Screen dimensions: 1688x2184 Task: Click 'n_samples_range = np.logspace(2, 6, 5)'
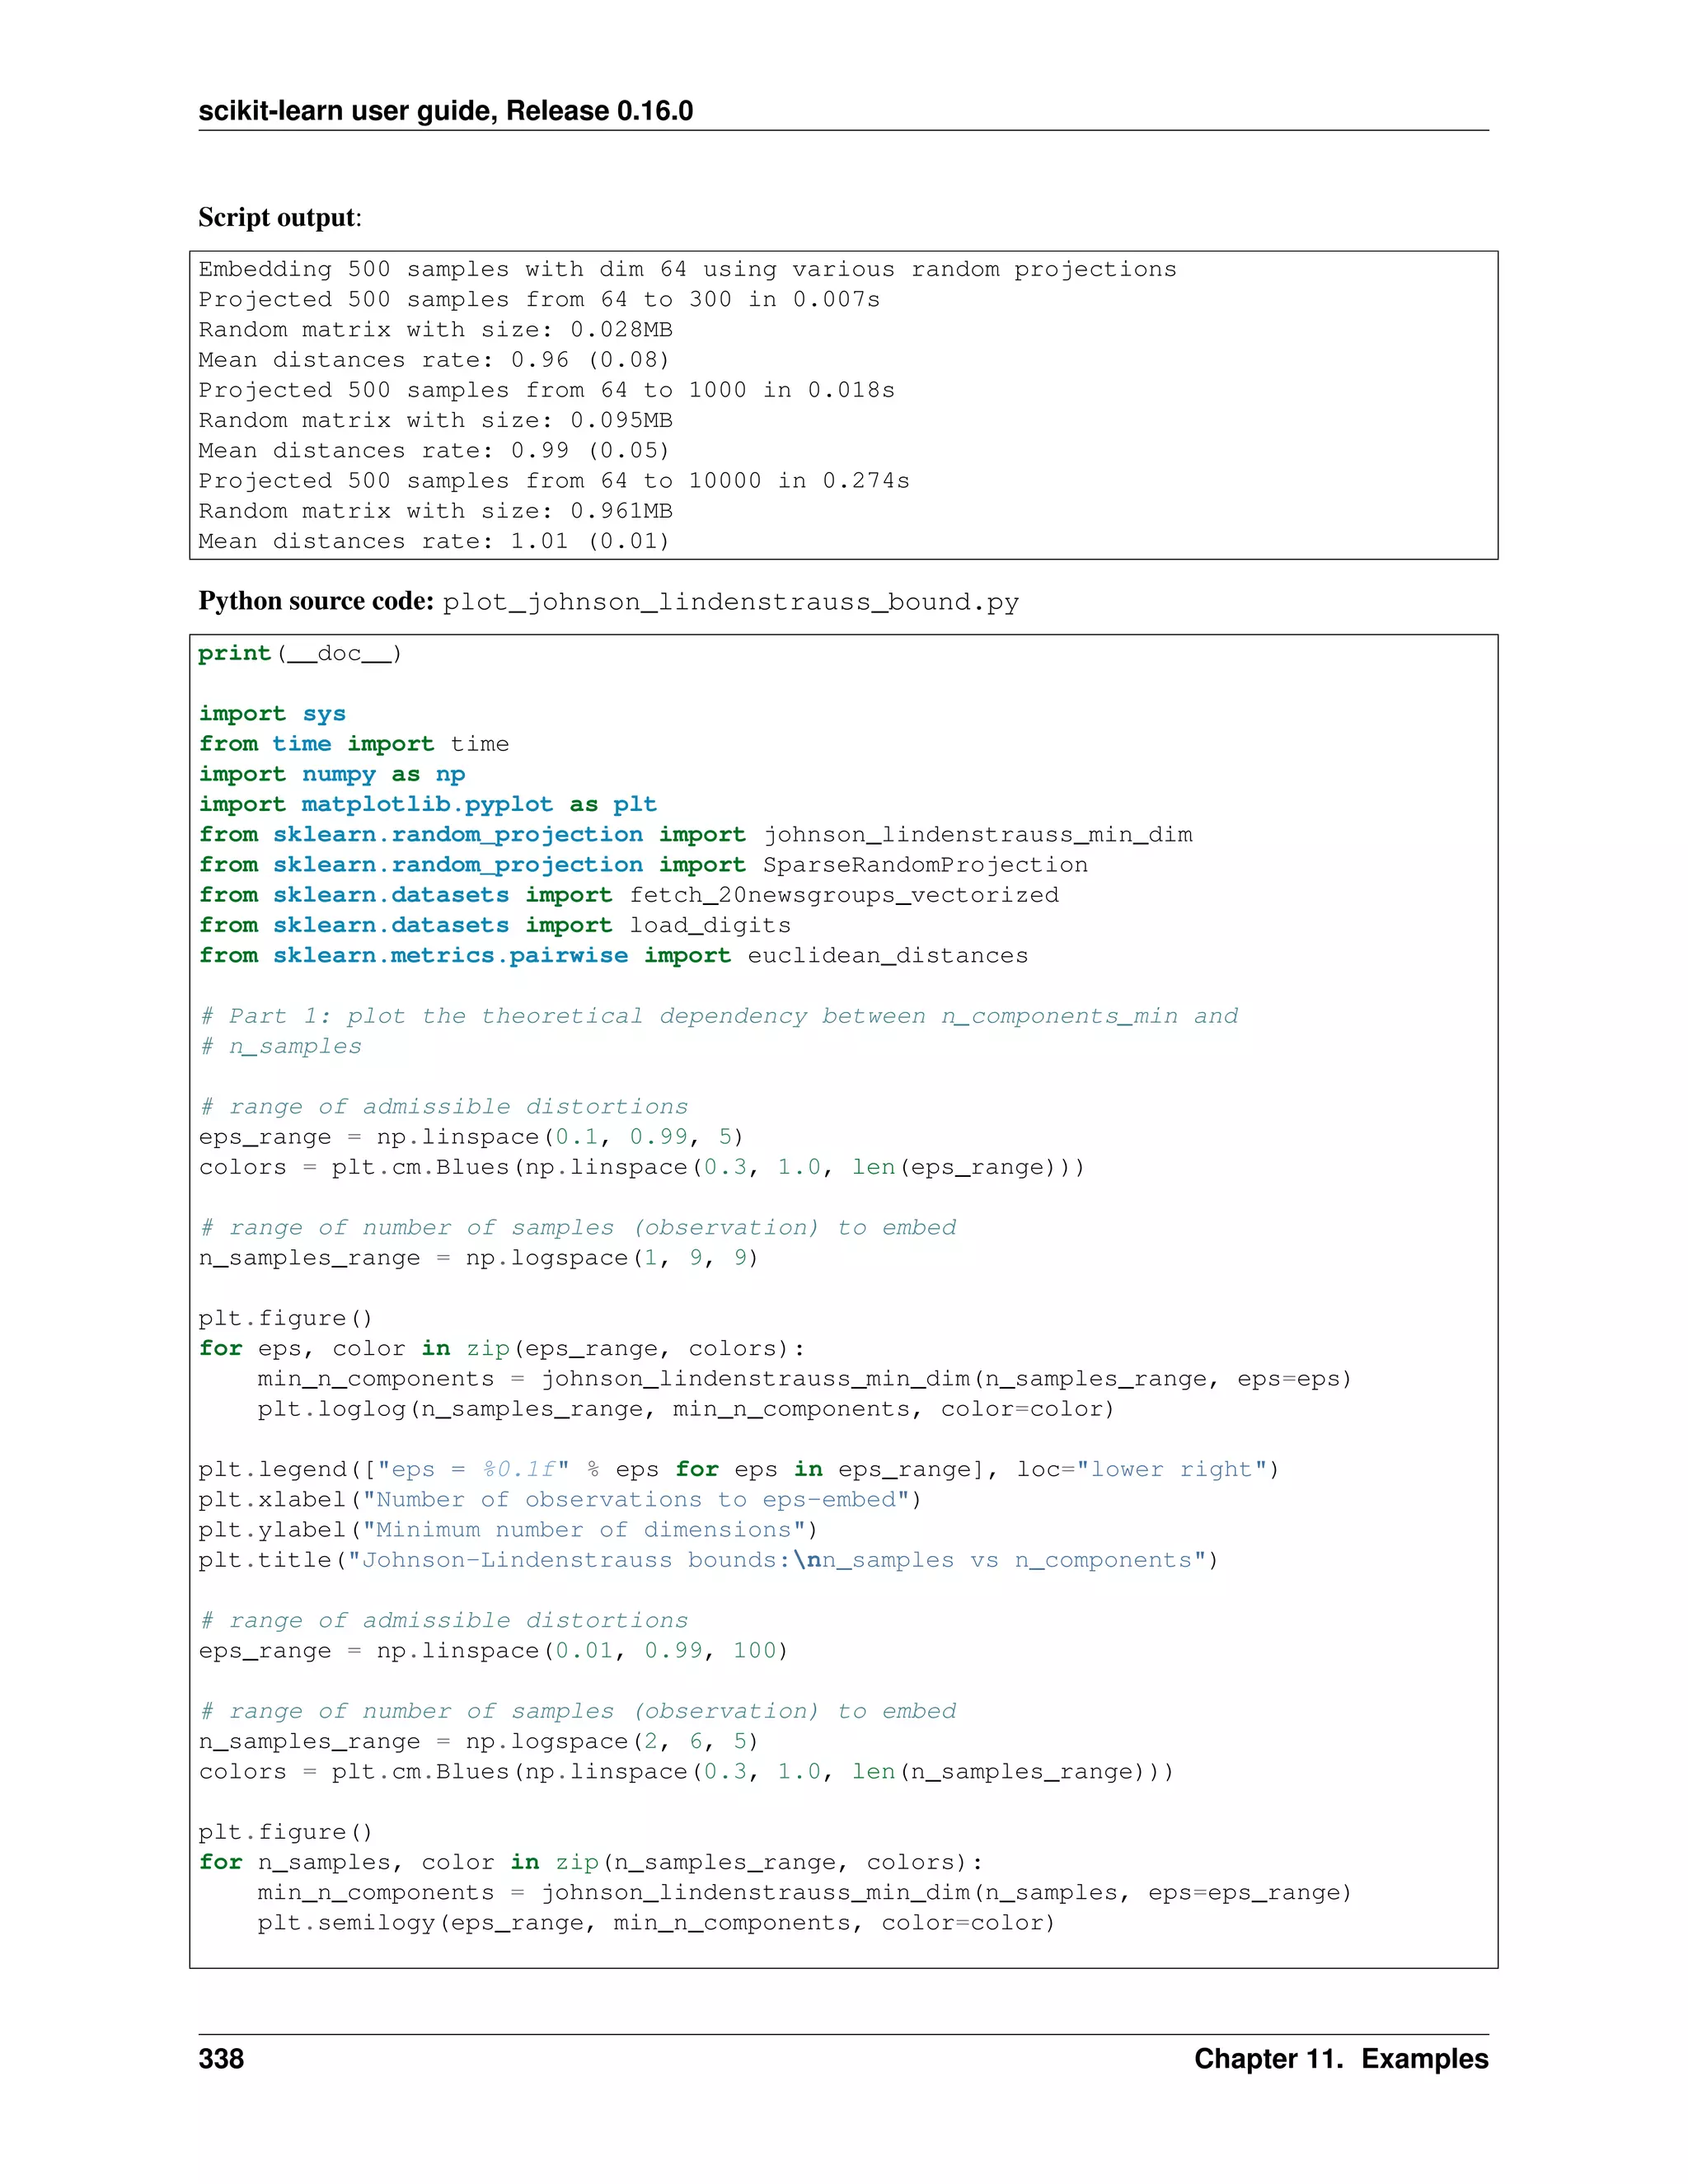[x=479, y=1742]
